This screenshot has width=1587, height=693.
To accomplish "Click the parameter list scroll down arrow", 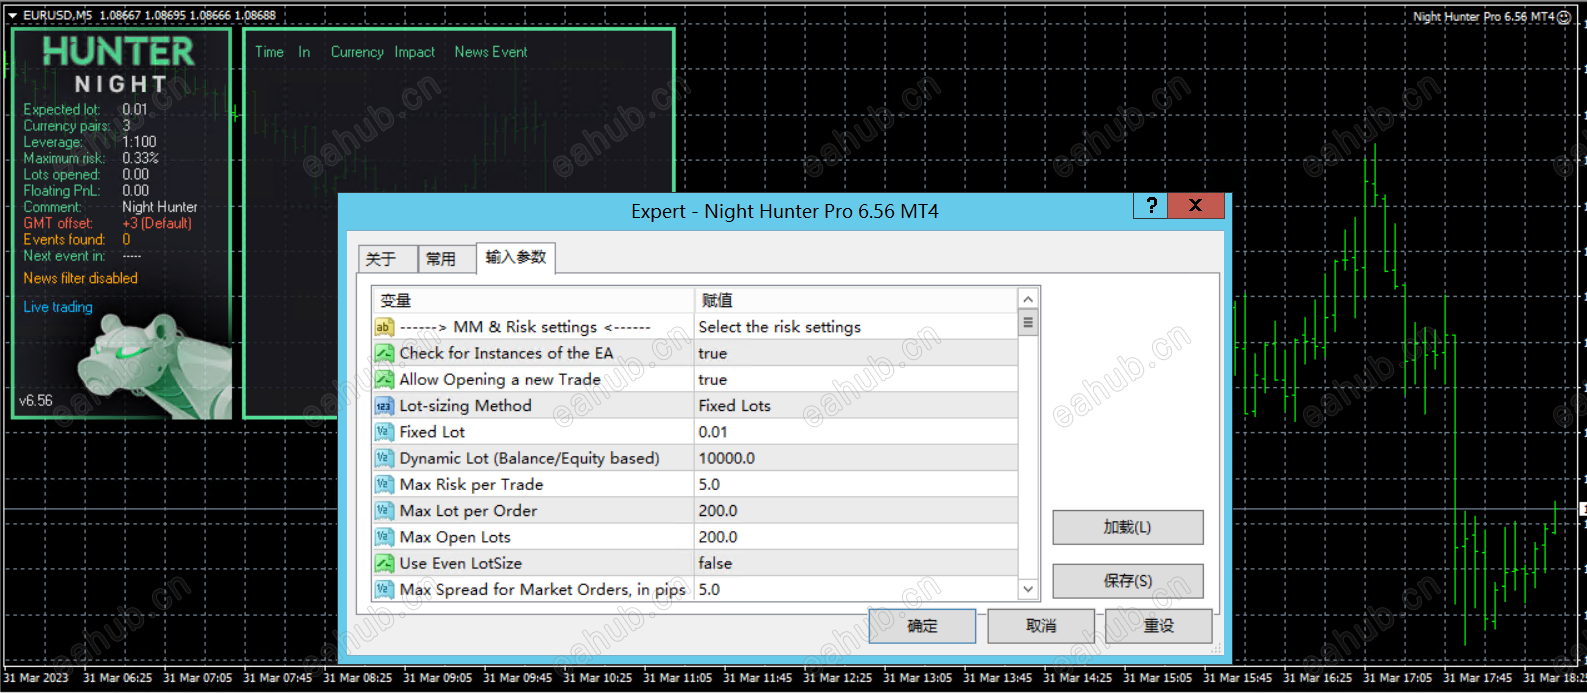I will pyautogui.click(x=1028, y=589).
